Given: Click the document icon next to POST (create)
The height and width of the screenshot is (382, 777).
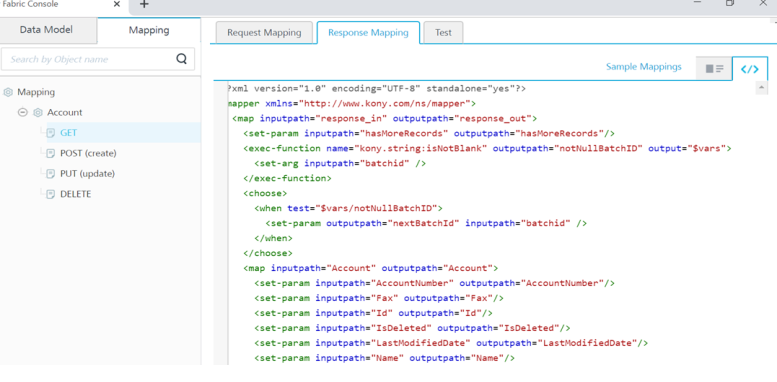Looking at the screenshot, I should (51, 153).
